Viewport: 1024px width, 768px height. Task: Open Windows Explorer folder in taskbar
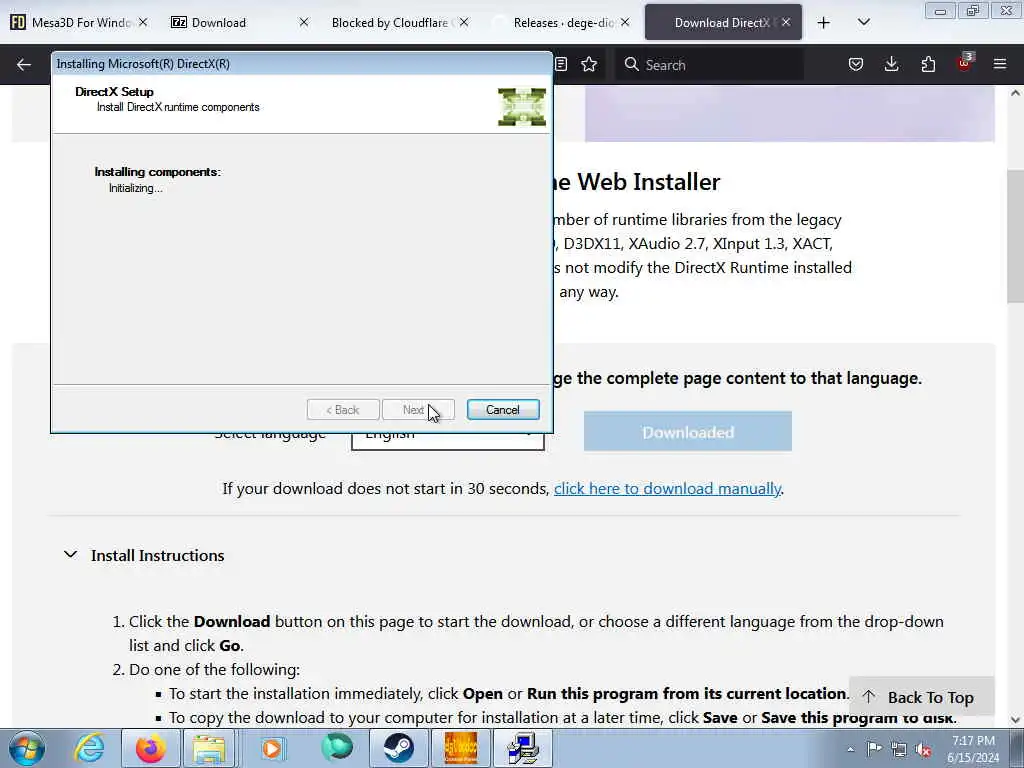pyautogui.click(x=209, y=748)
